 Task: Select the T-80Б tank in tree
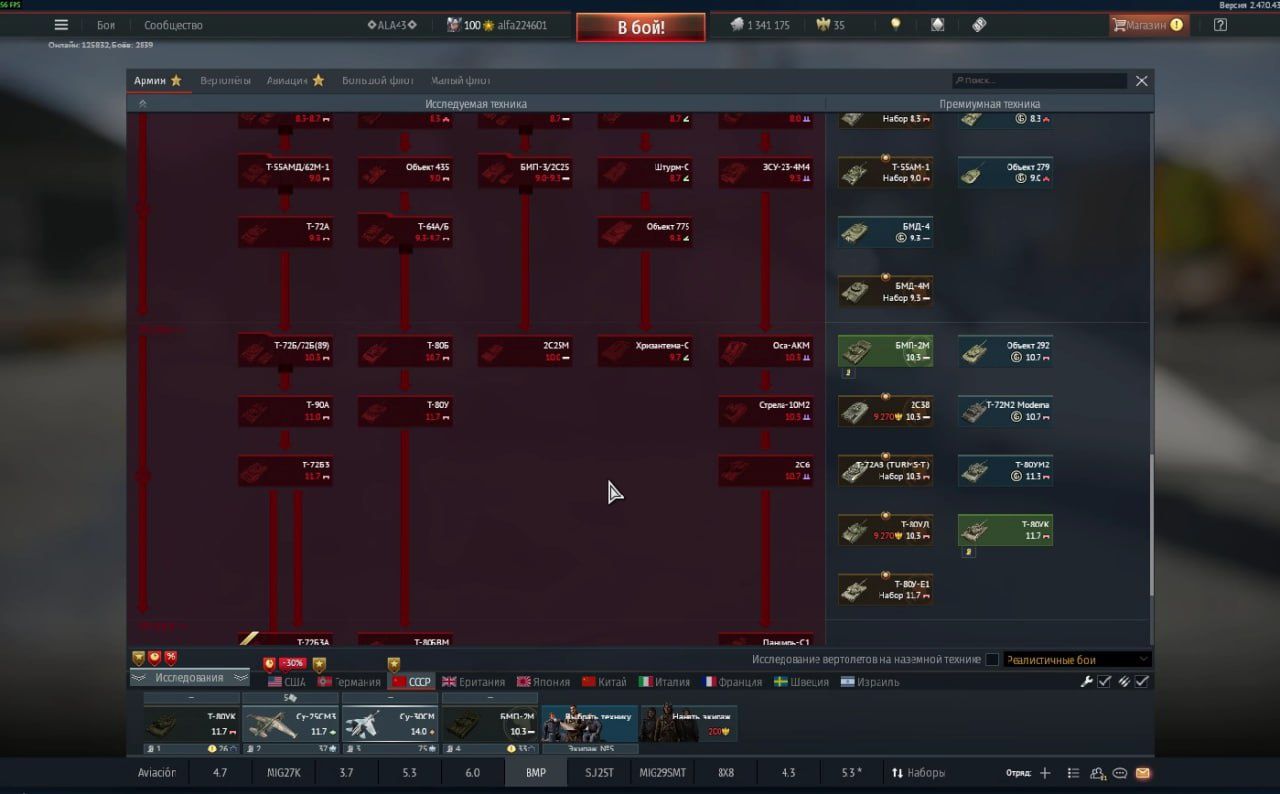point(405,350)
